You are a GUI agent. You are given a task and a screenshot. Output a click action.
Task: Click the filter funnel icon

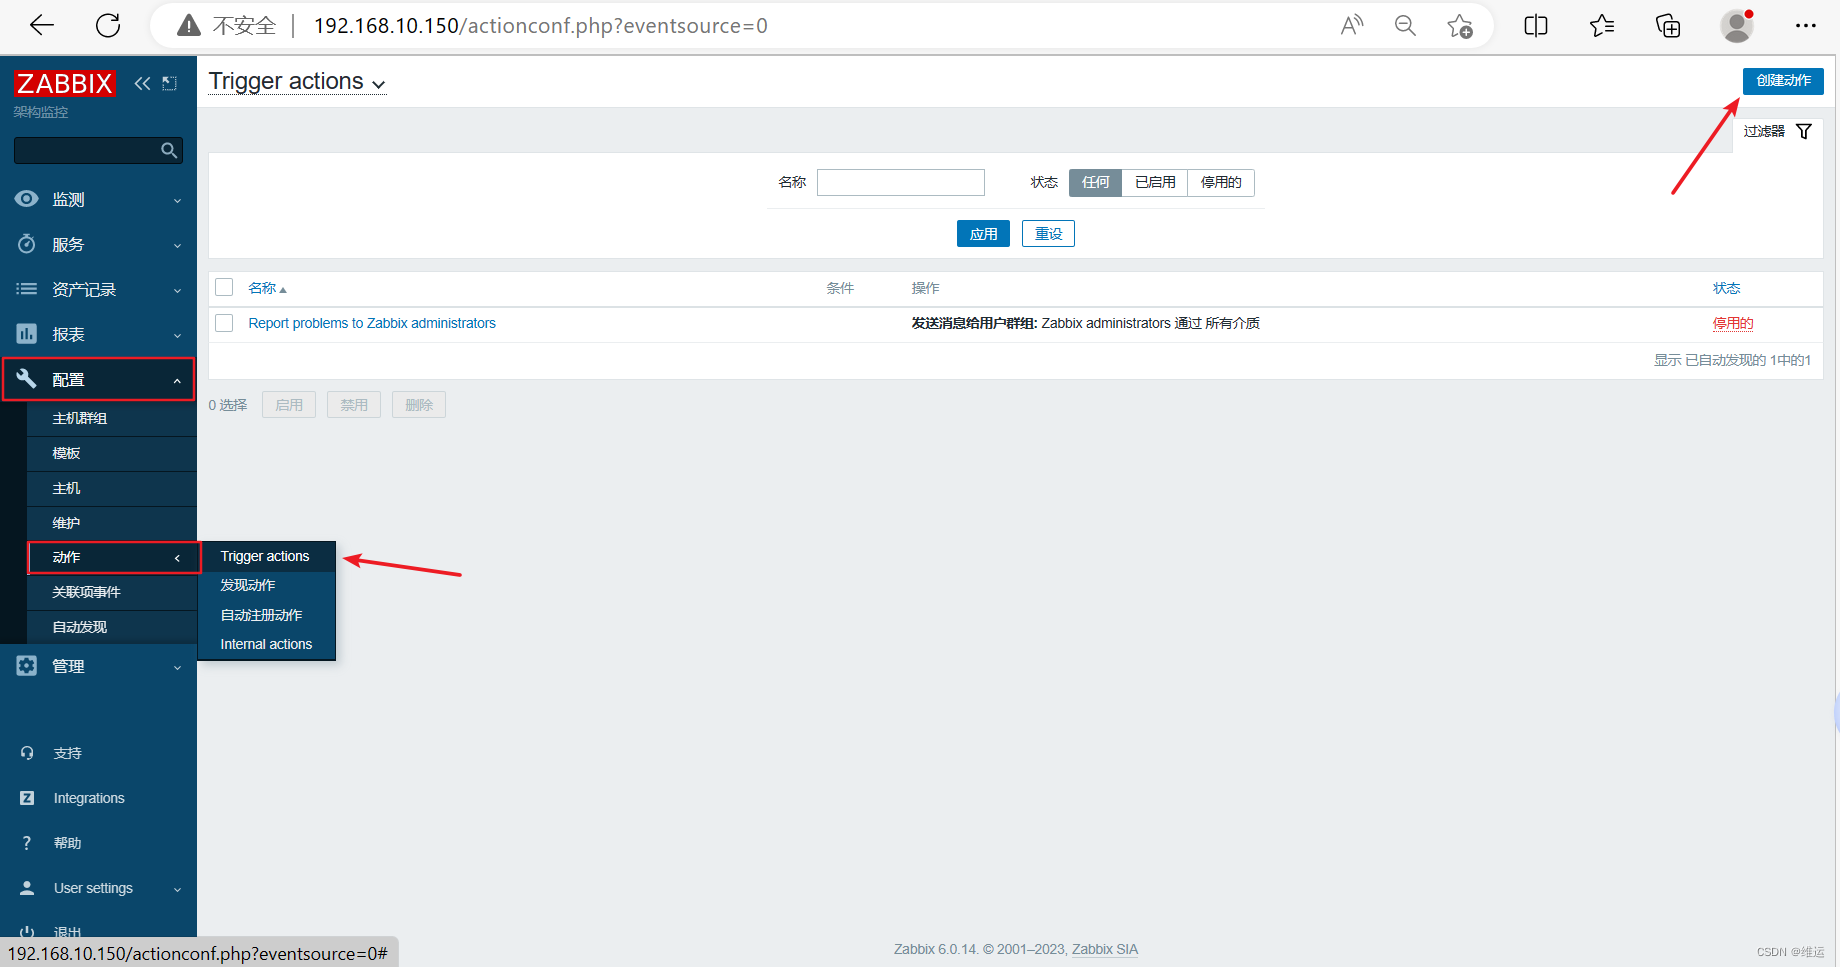coord(1804,131)
